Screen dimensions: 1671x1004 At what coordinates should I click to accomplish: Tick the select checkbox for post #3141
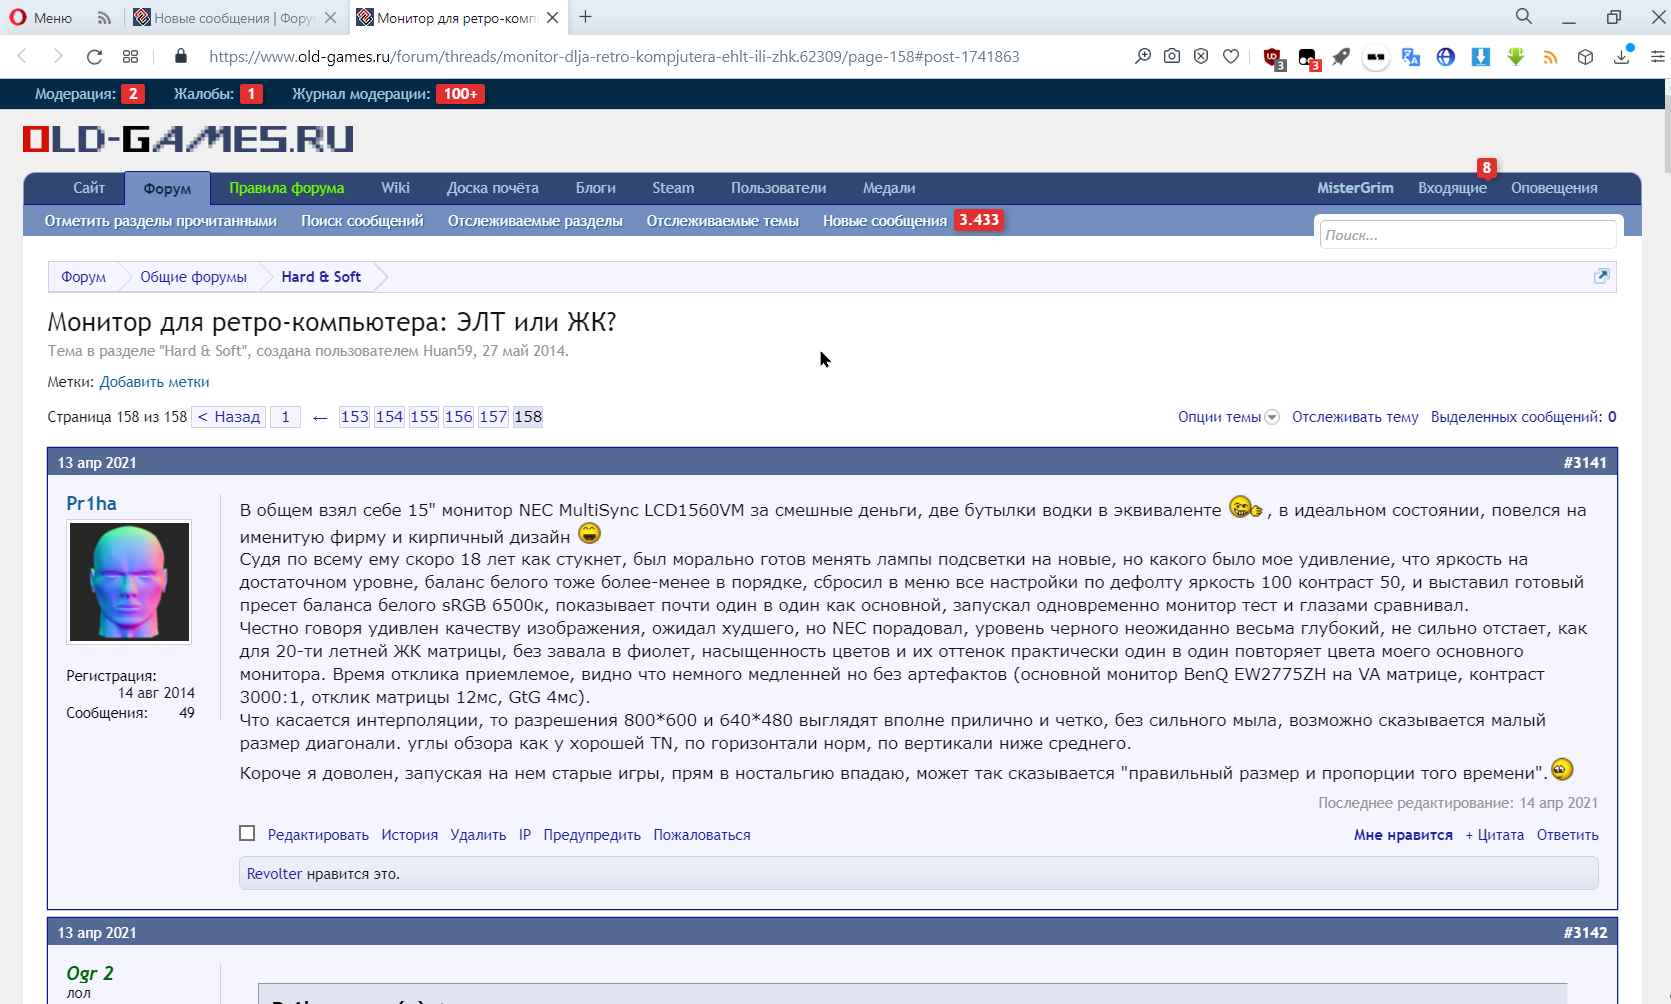[x=247, y=833]
